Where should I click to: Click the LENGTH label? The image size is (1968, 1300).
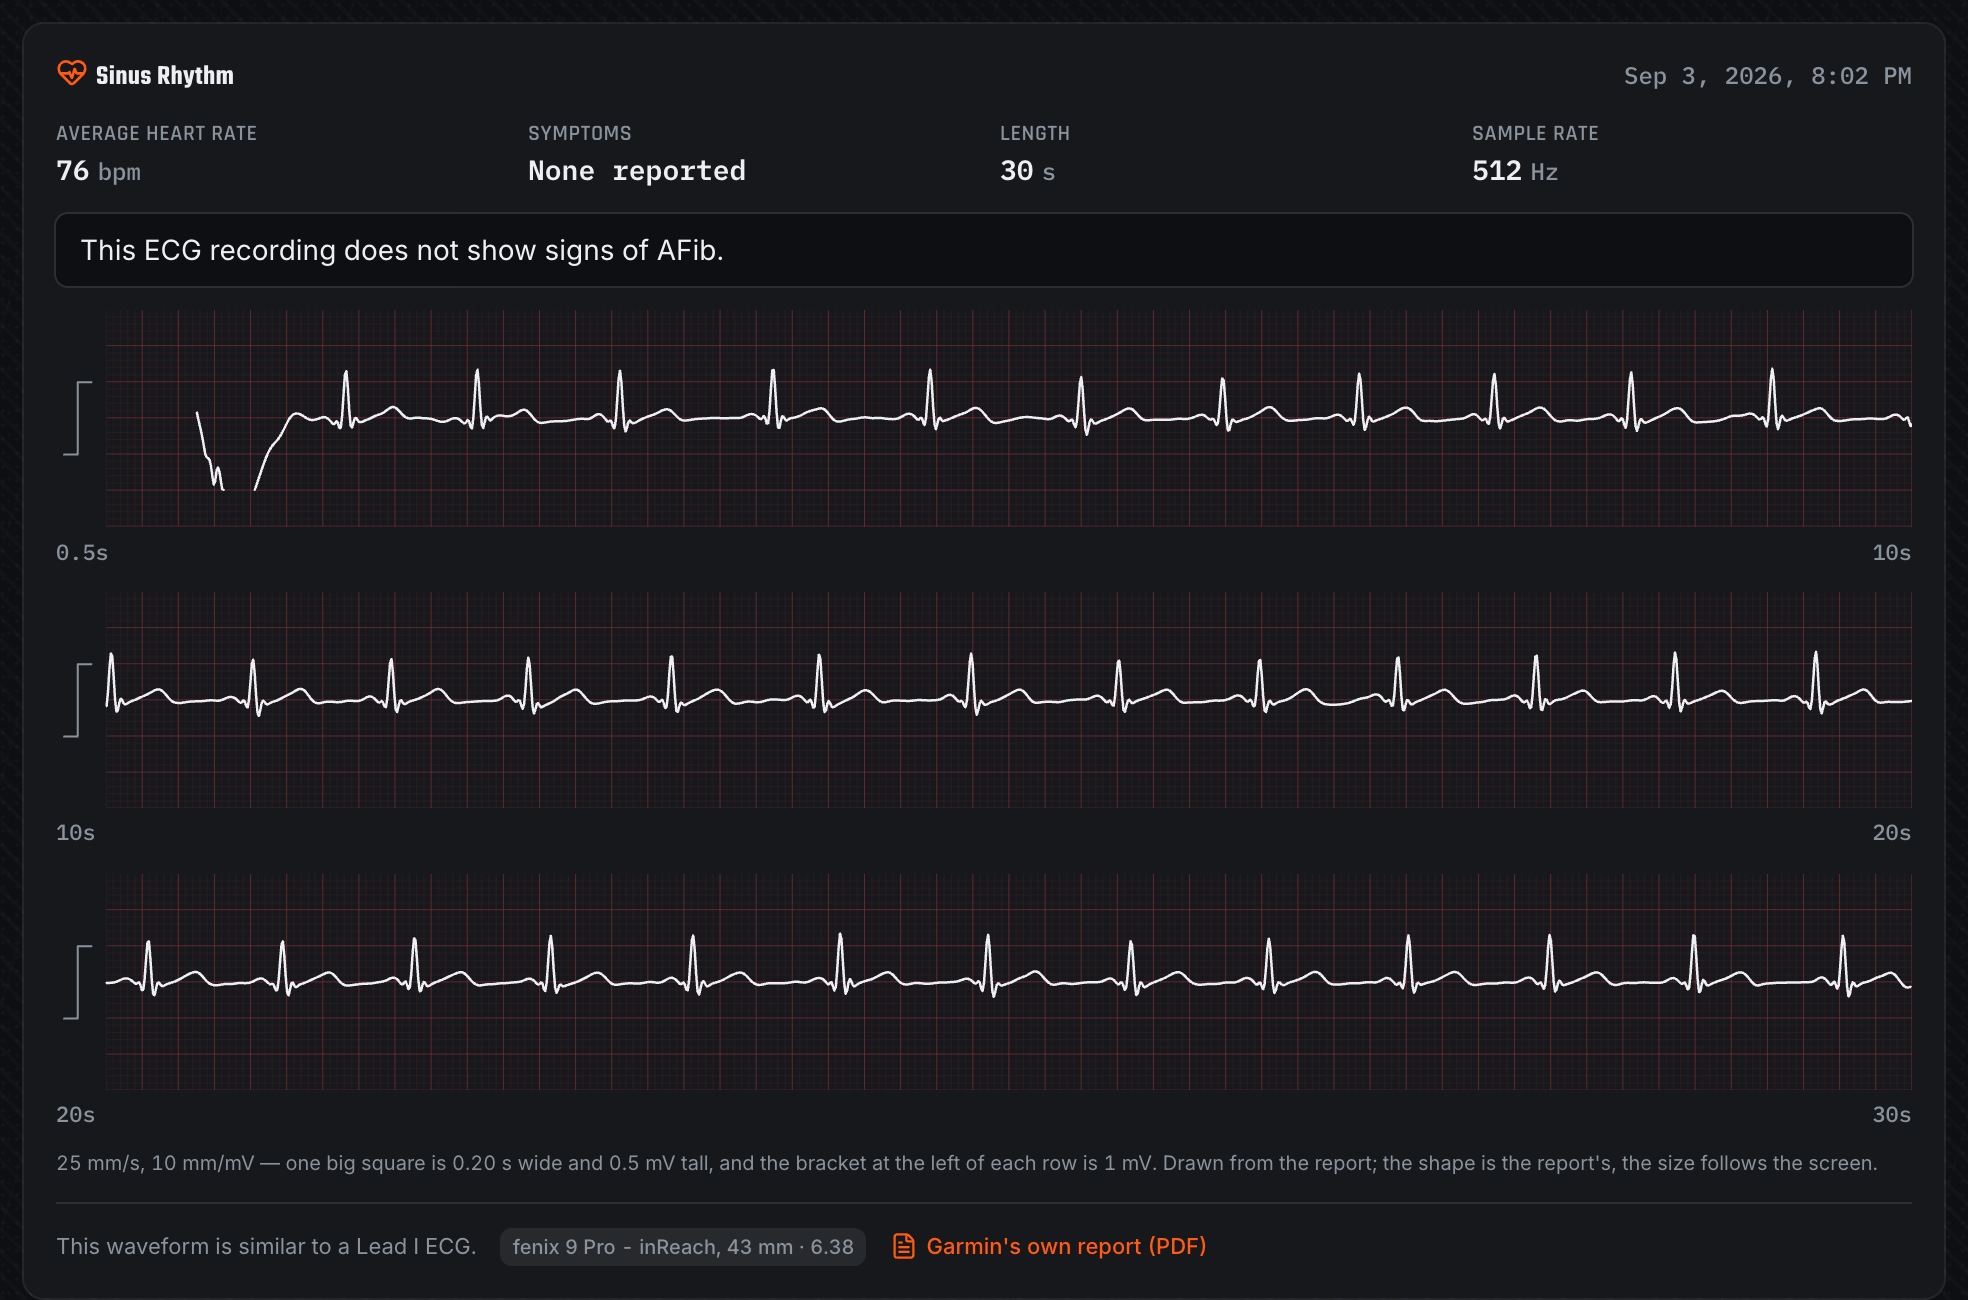point(1035,133)
